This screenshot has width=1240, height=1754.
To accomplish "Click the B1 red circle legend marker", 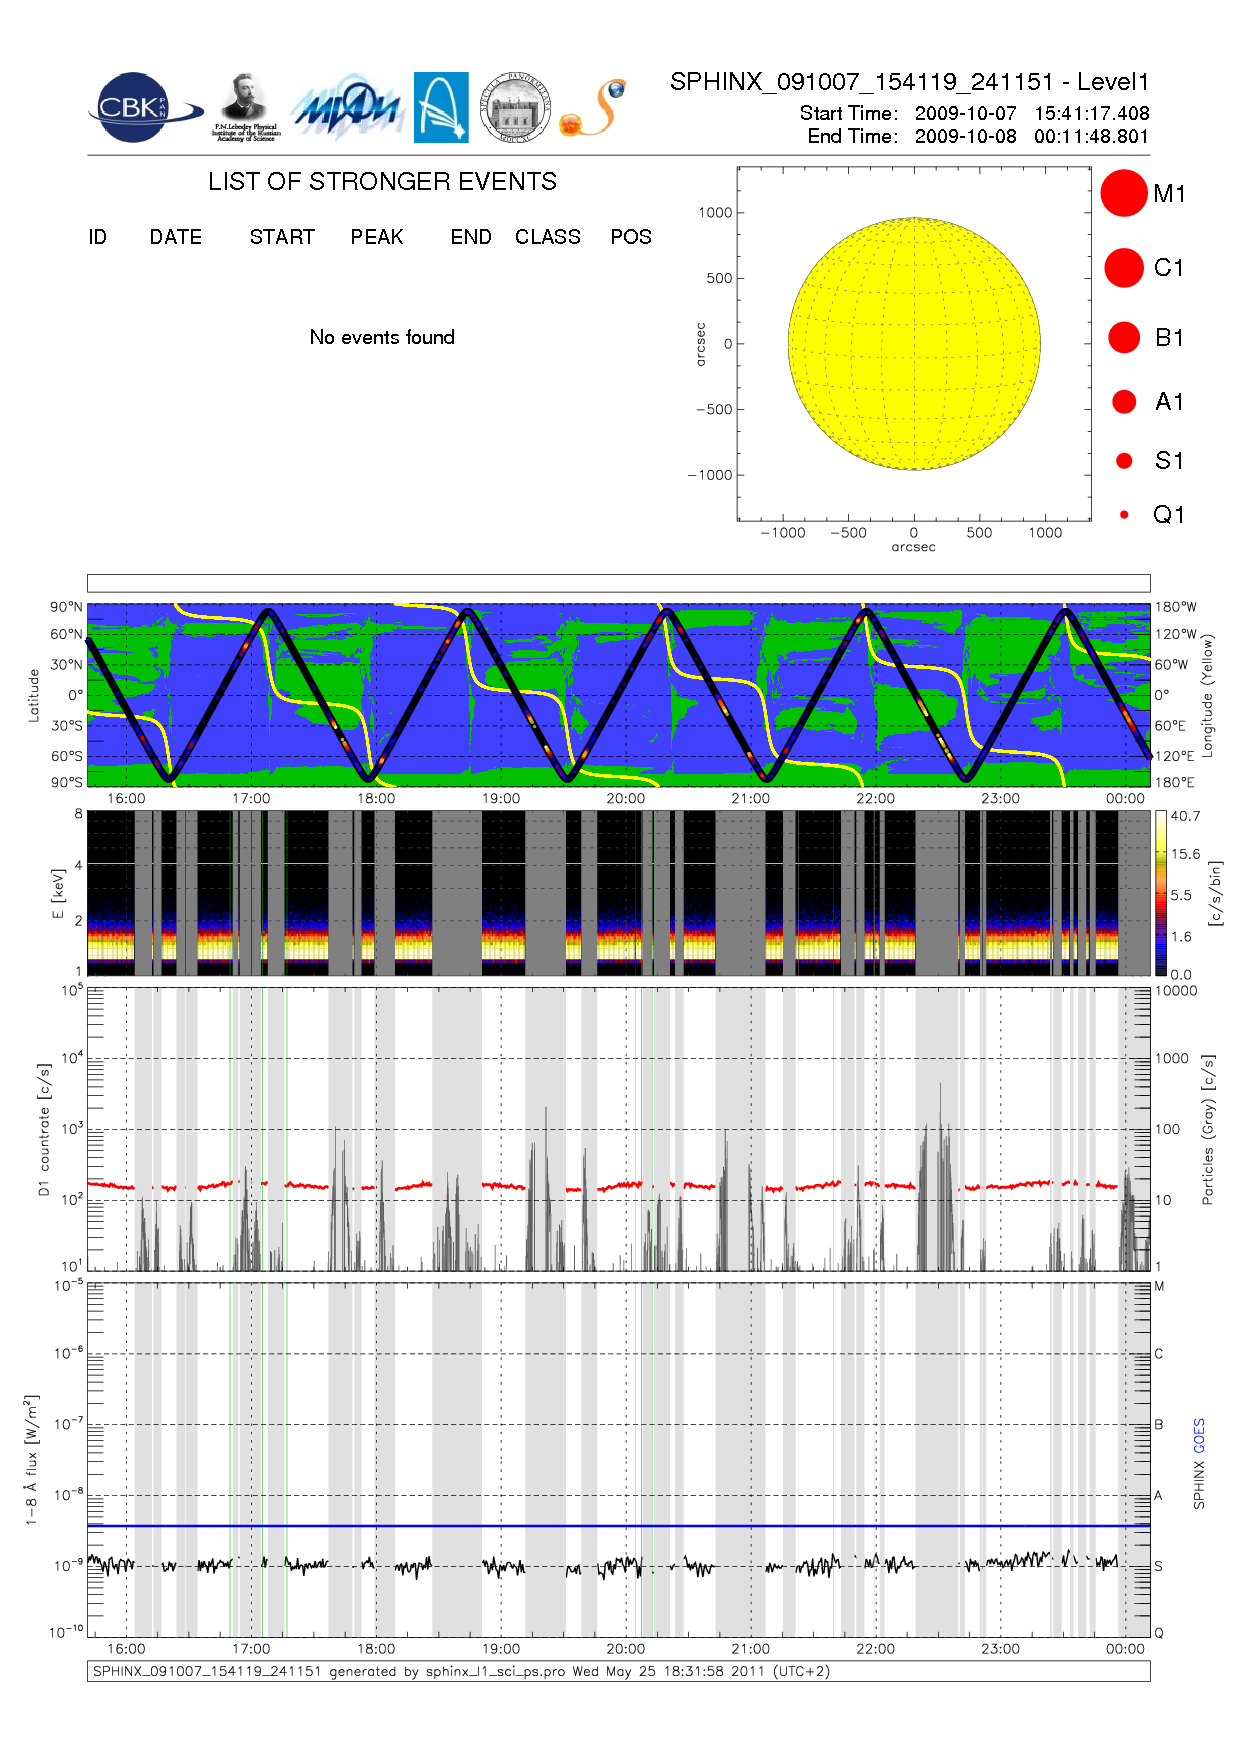I will [1124, 338].
